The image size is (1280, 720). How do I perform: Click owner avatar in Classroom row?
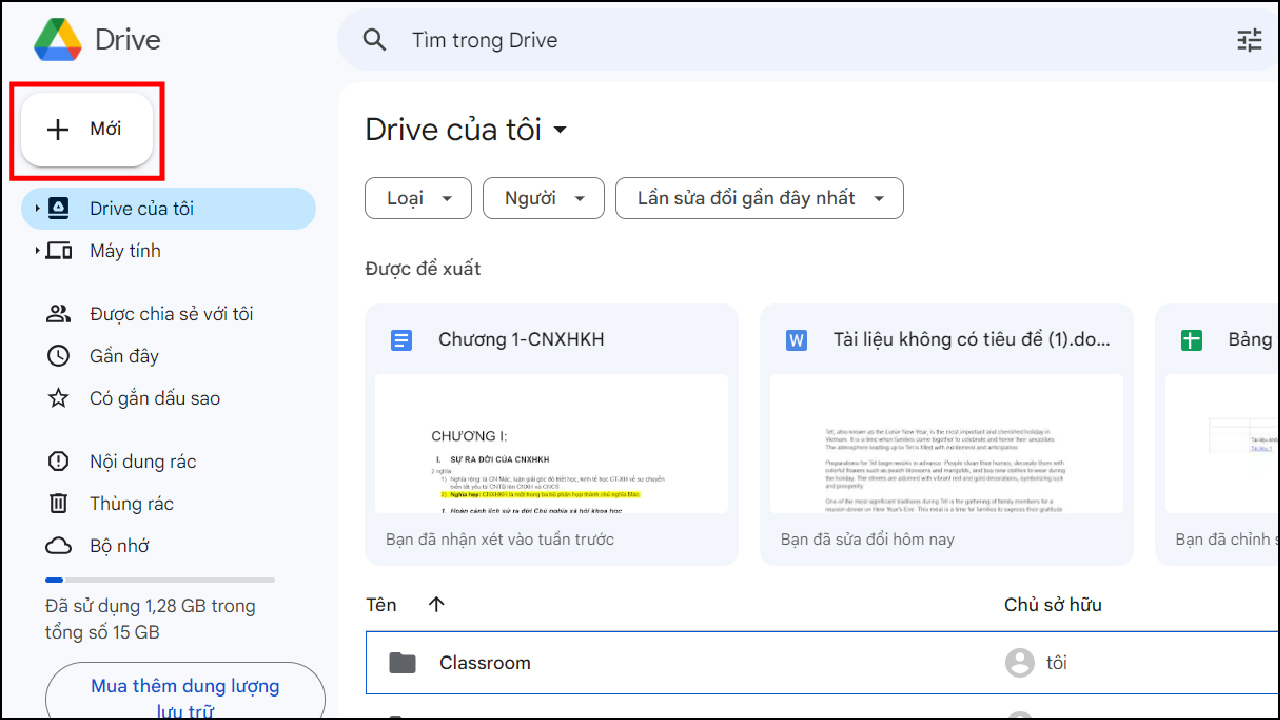click(1019, 662)
